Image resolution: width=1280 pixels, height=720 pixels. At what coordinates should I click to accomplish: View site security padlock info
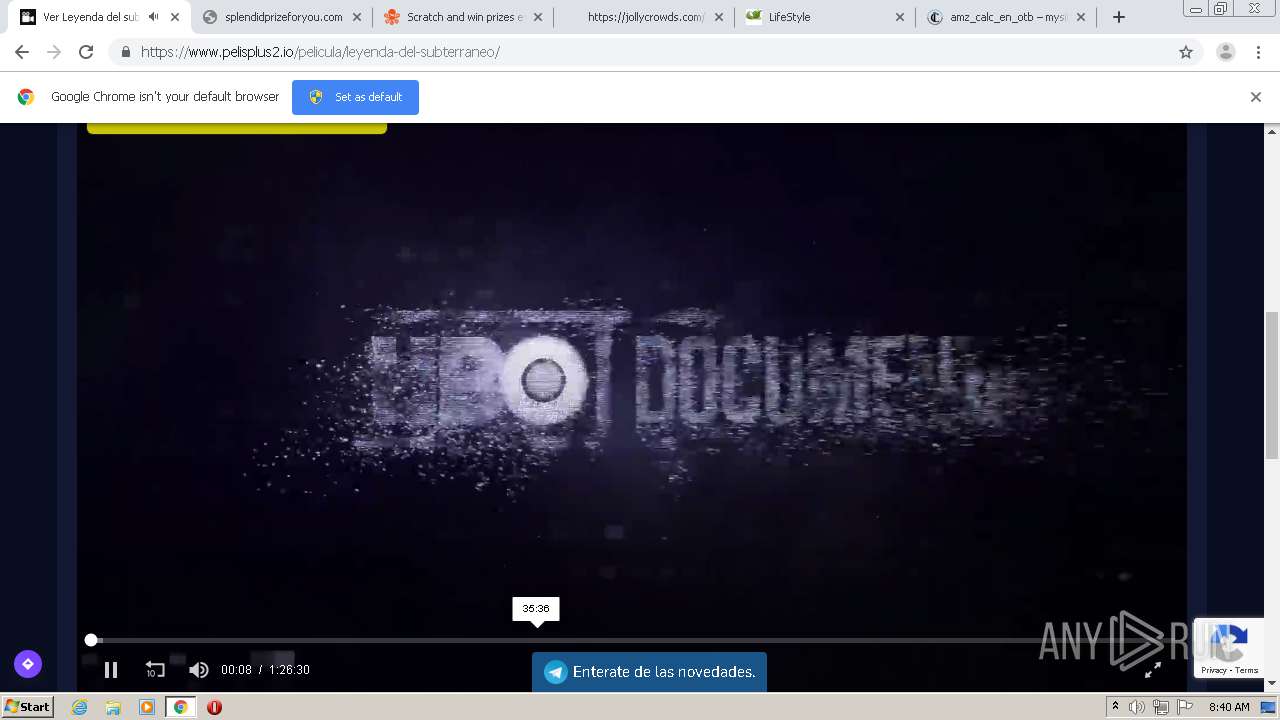[x=125, y=52]
